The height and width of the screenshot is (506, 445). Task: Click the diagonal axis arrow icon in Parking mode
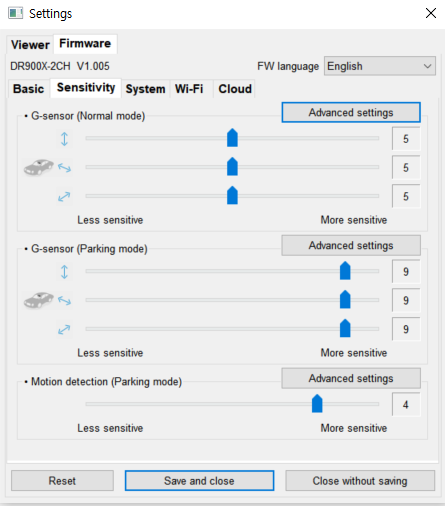64,329
